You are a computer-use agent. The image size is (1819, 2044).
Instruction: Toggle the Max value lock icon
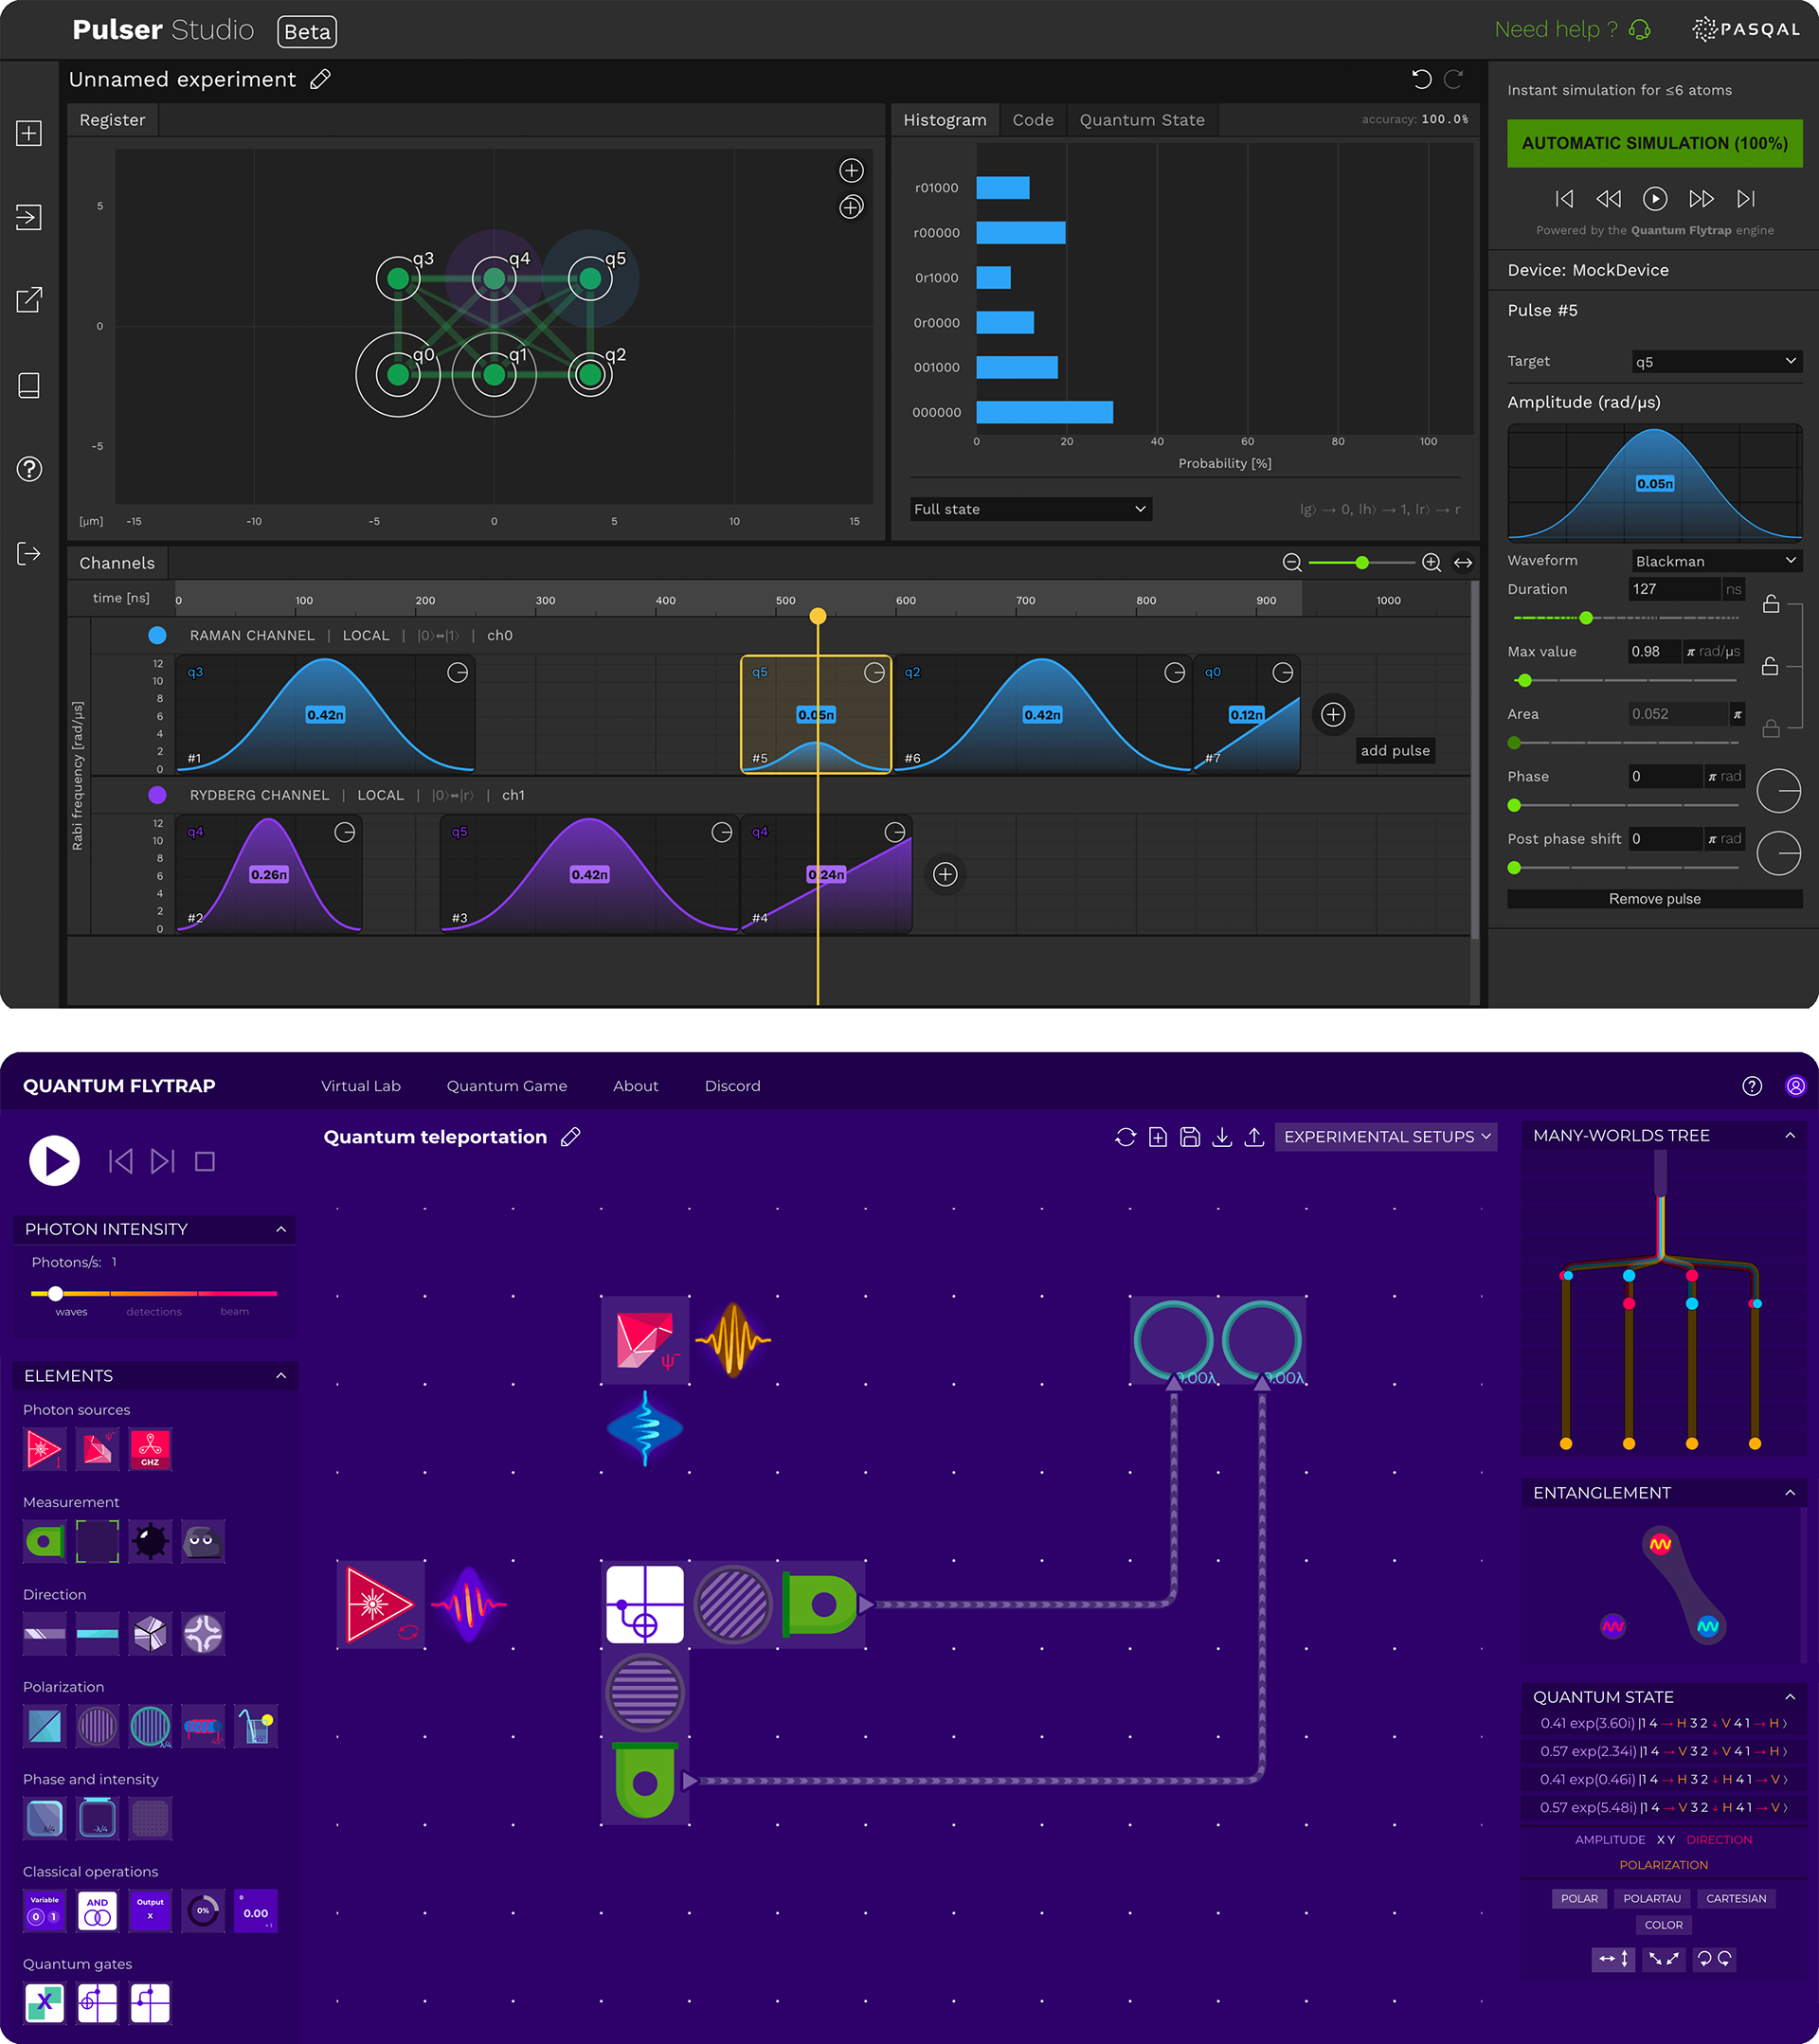[1770, 665]
